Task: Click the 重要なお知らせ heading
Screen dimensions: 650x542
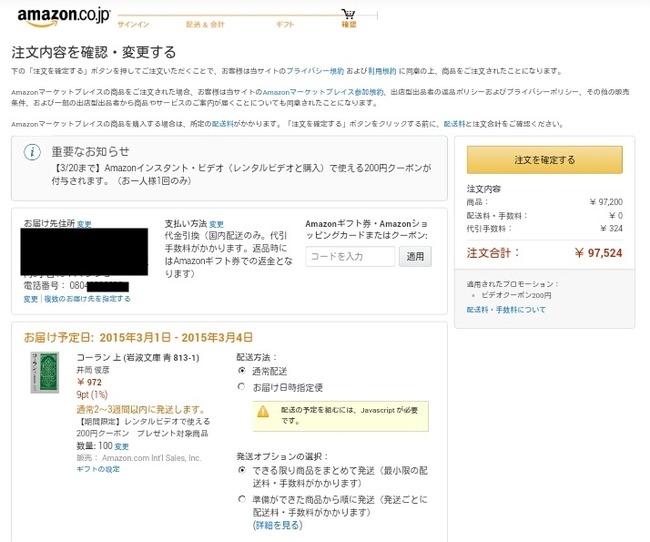Action: coord(90,152)
